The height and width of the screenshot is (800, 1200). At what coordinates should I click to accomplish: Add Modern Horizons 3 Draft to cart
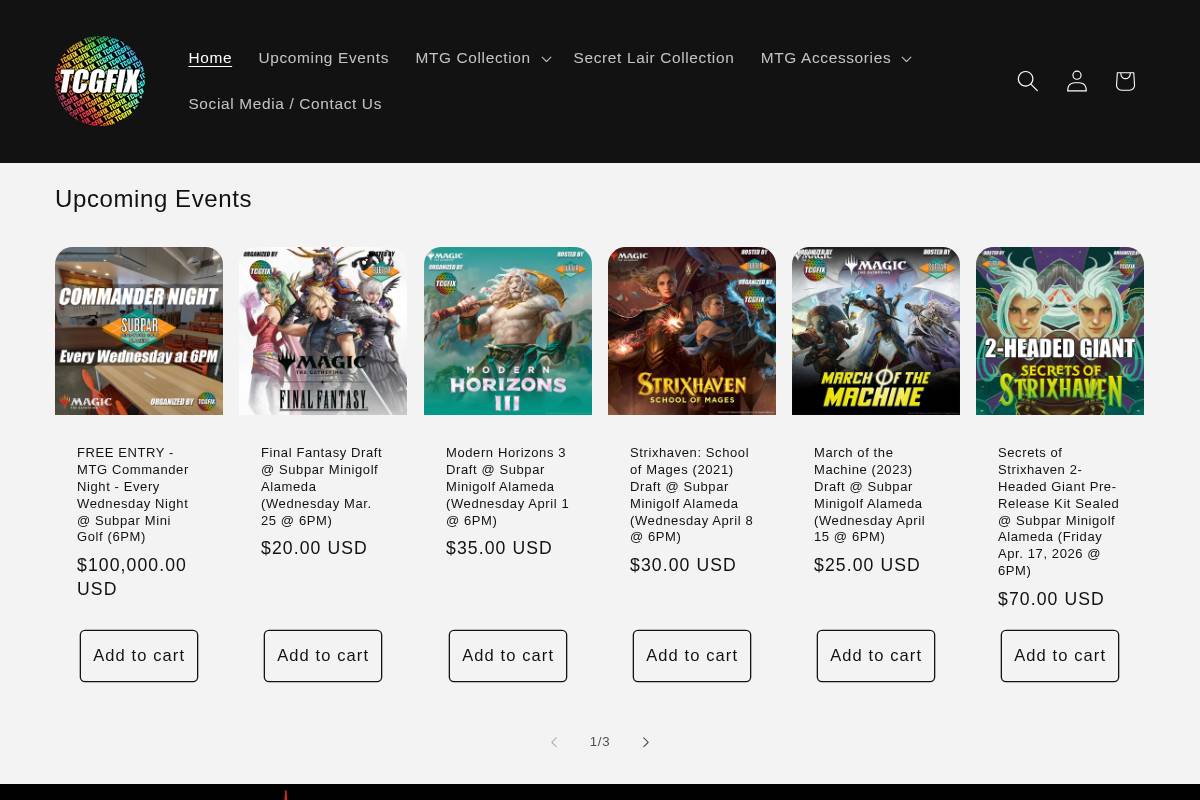(508, 655)
